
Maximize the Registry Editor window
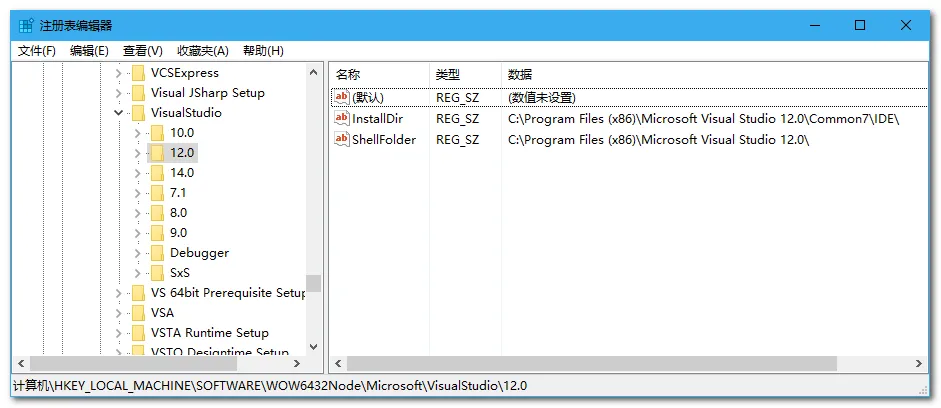(860, 25)
